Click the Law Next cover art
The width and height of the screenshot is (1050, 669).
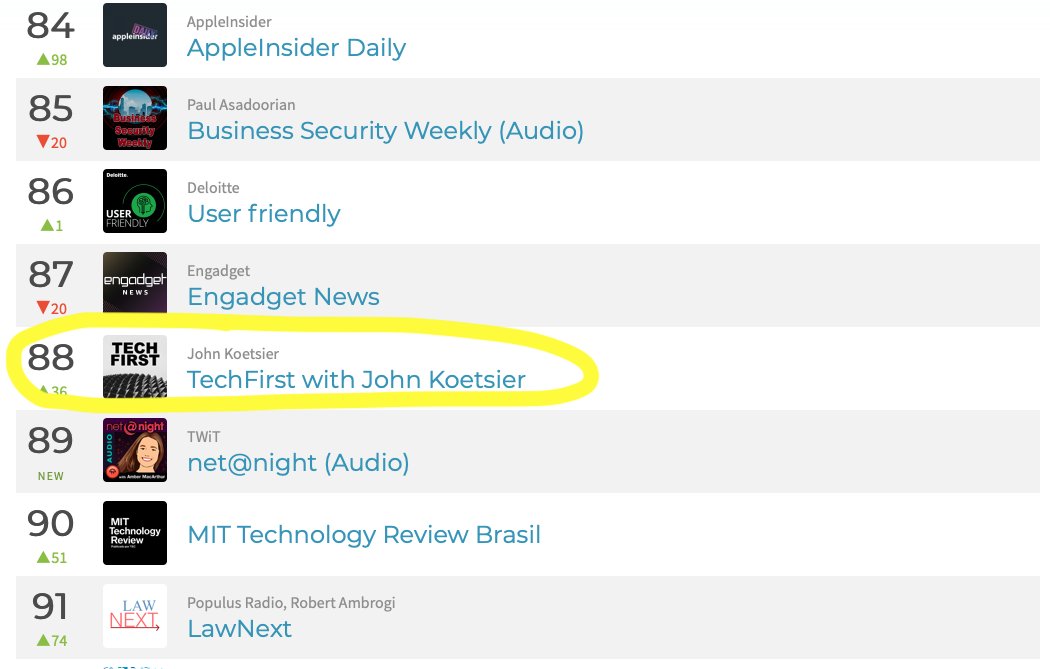[135, 616]
